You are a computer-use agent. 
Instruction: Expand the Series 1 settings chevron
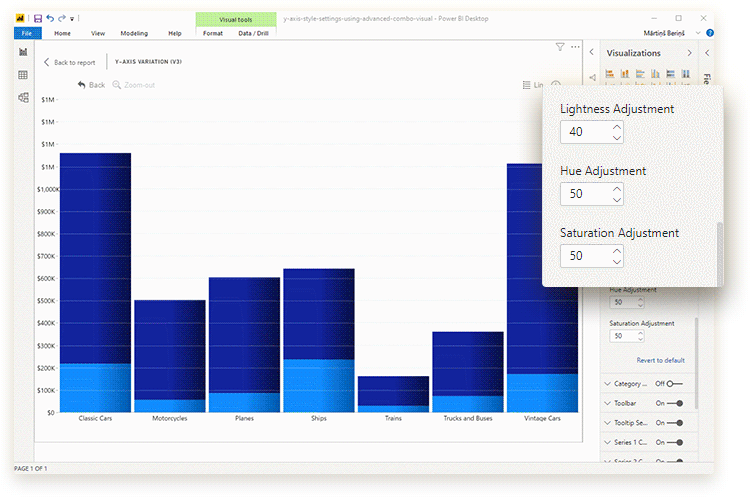point(607,441)
